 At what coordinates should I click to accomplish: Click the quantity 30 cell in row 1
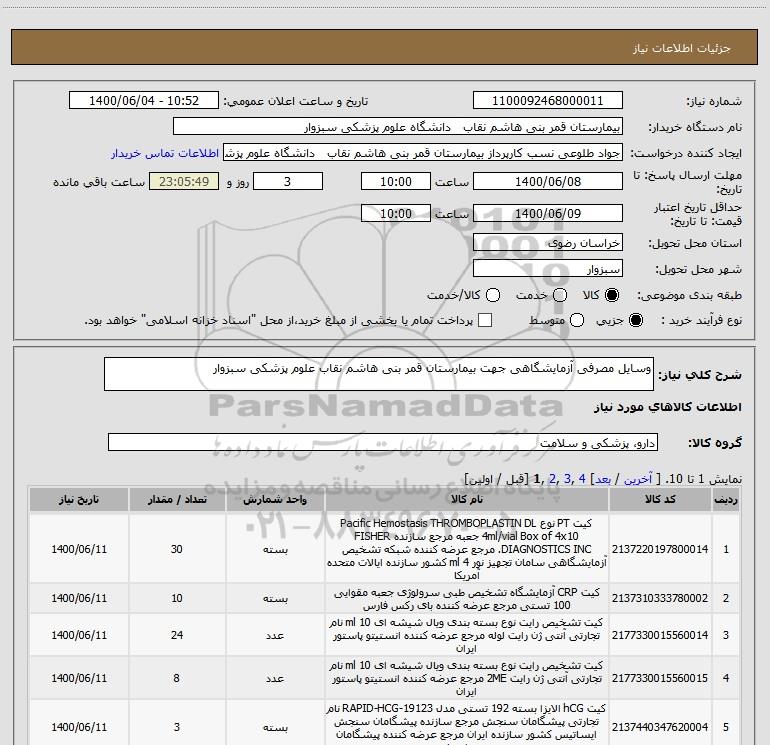click(177, 549)
